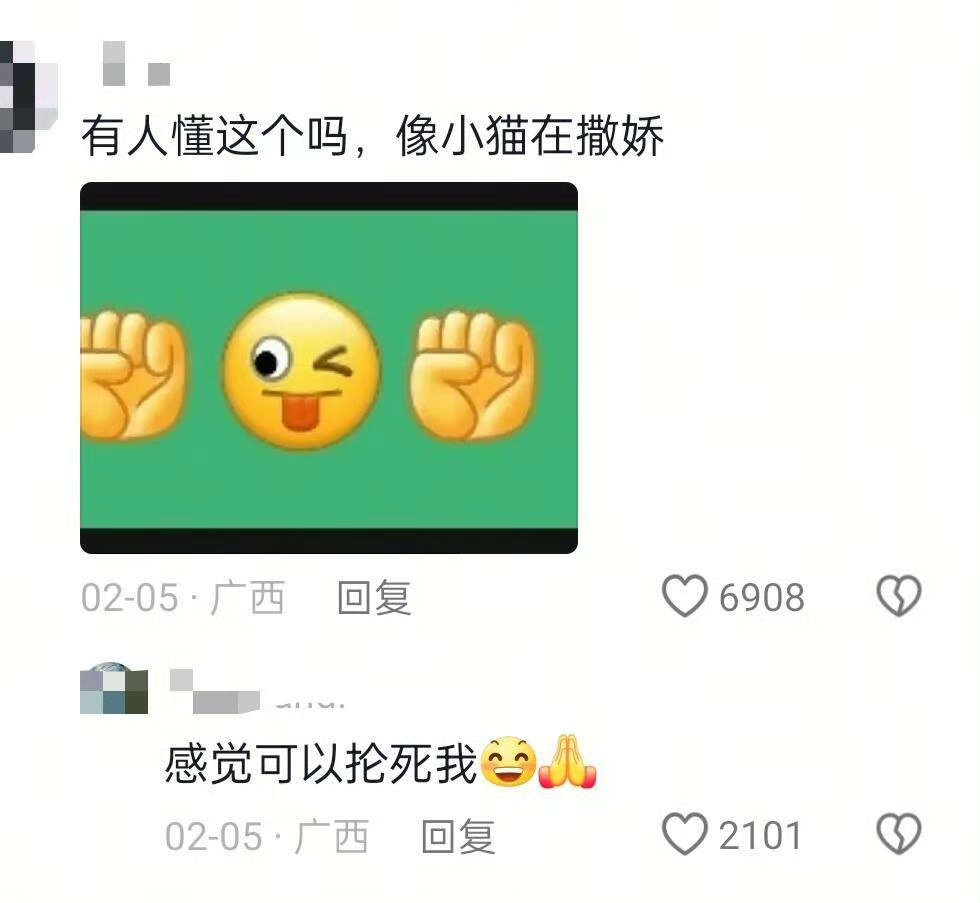This screenshot has width=980, height=903.
Task: Reply to the top comment via 回复
Action: (x=374, y=597)
